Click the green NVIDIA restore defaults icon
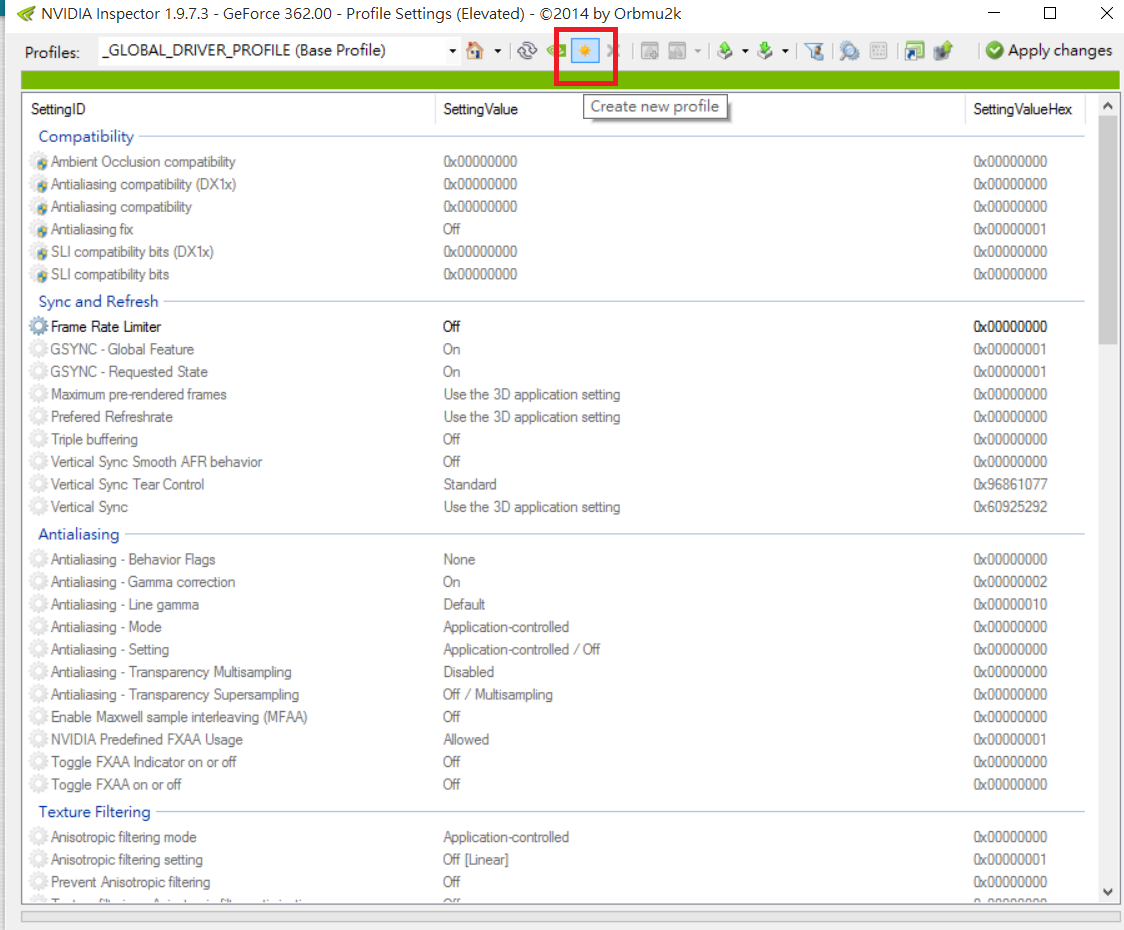 pos(556,51)
